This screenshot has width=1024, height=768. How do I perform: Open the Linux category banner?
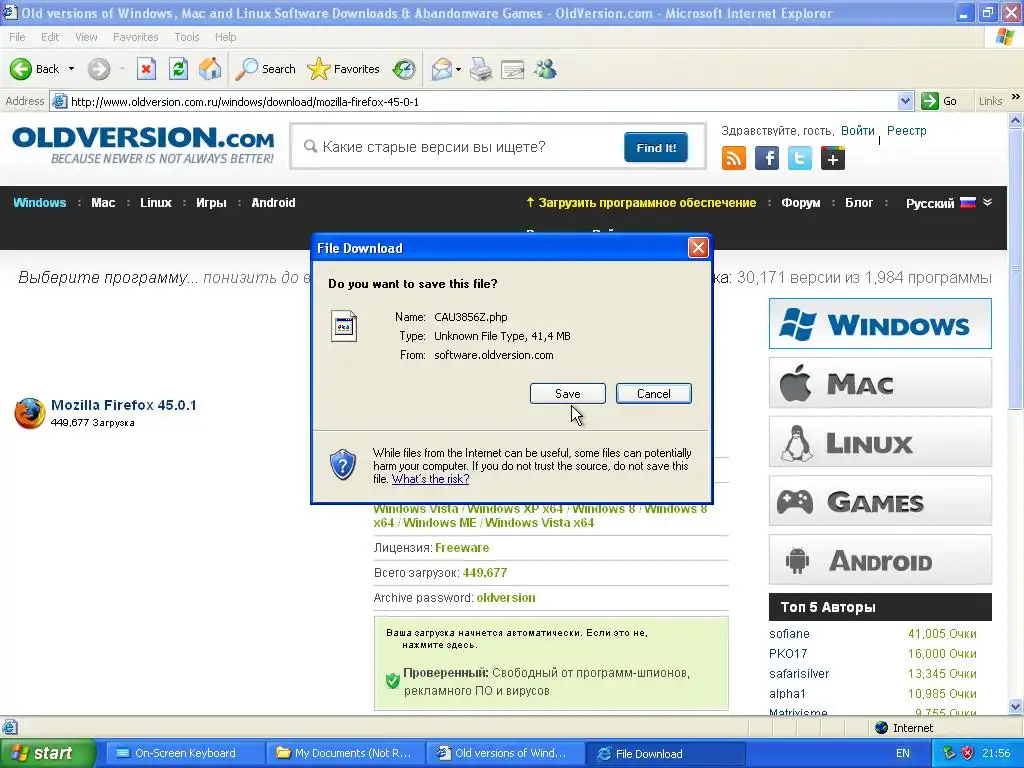880,442
